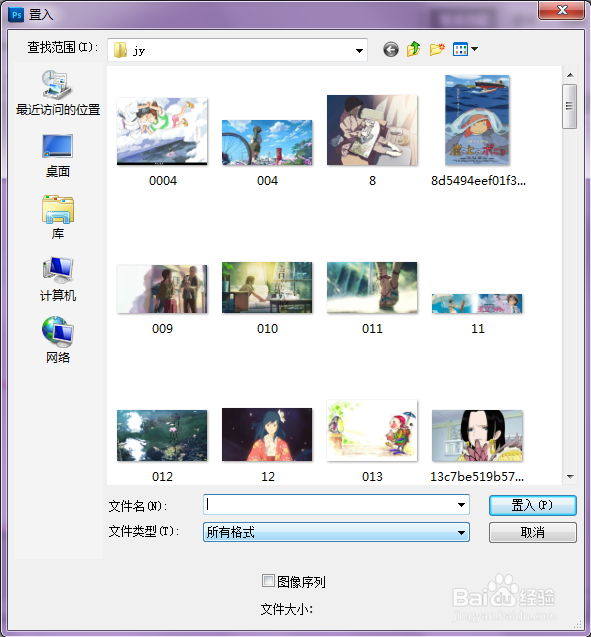Image resolution: width=591 pixels, height=637 pixels.
Task: Open 最近访问的位置 in the sidebar
Action: [x=58, y=93]
